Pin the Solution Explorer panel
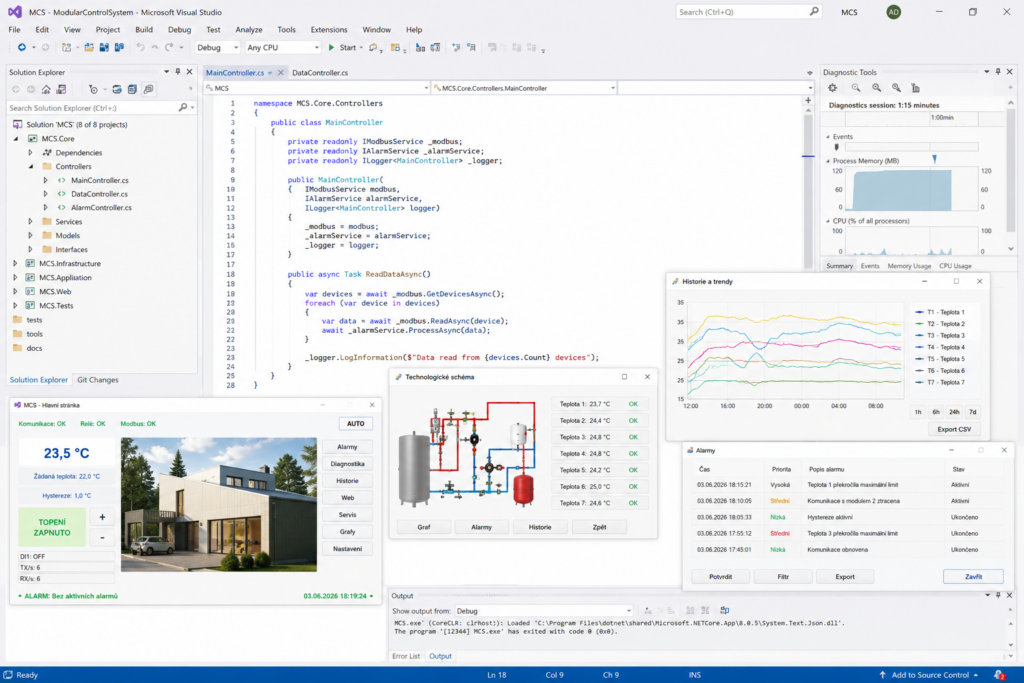 click(178, 72)
